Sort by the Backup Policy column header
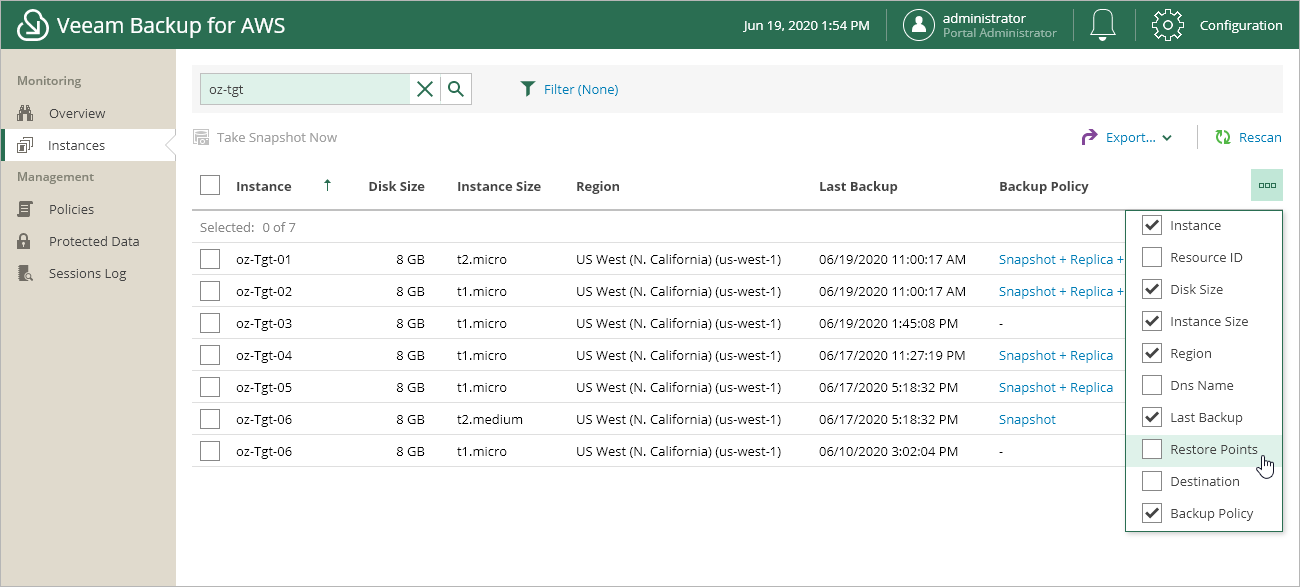The image size is (1300, 587). coord(1043,186)
